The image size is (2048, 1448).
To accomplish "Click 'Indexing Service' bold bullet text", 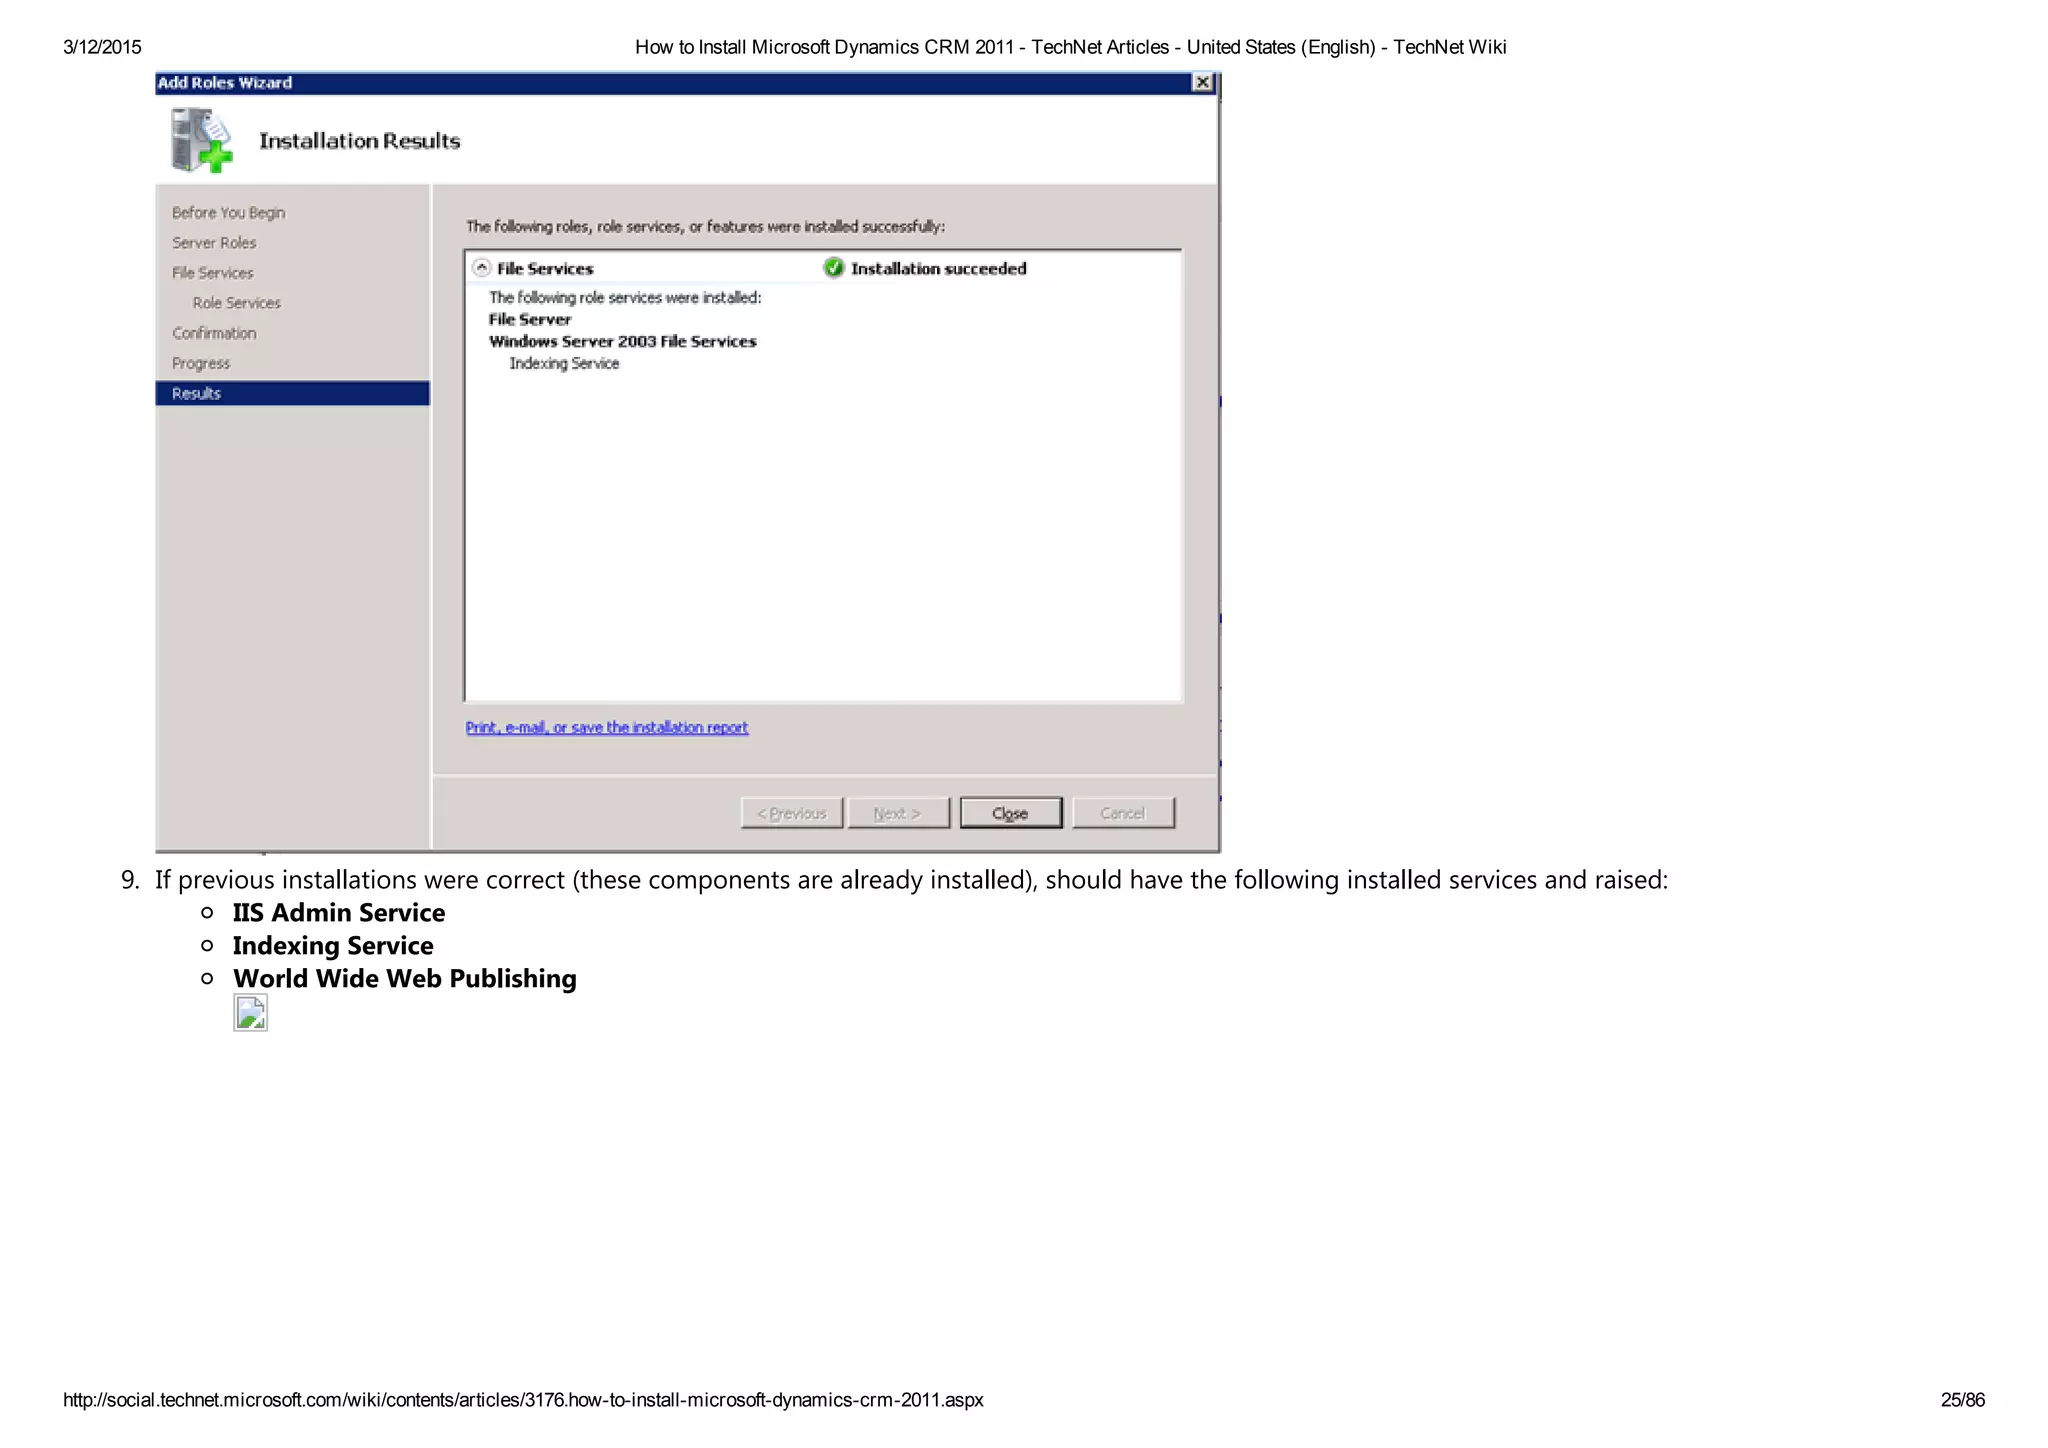I will click(x=333, y=946).
